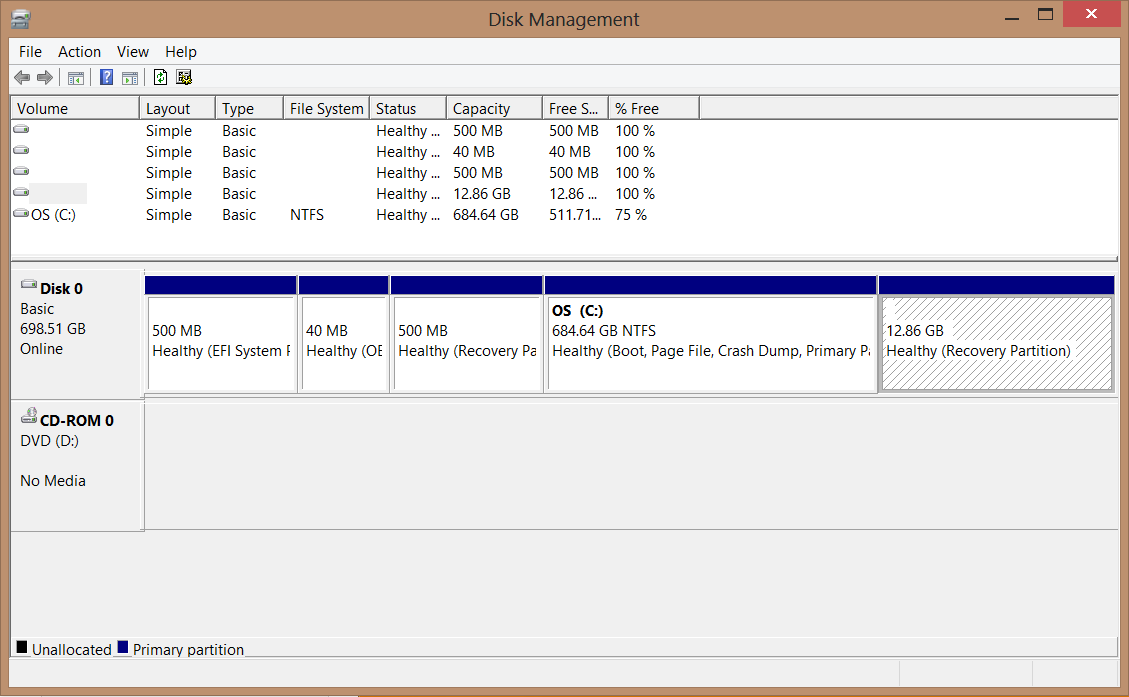Click the Back arrow in toolbar
Viewport: 1129px width, 697px height.
[x=22, y=78]
